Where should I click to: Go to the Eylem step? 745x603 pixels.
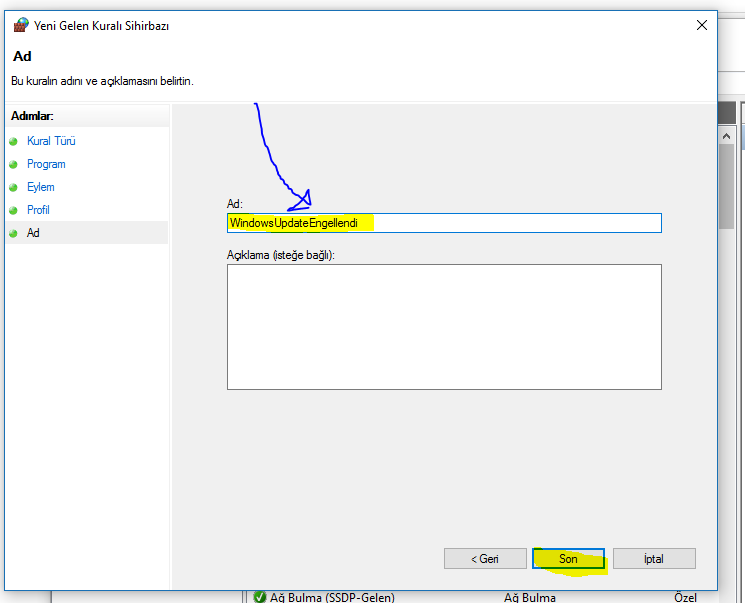(x=41, y=187)
